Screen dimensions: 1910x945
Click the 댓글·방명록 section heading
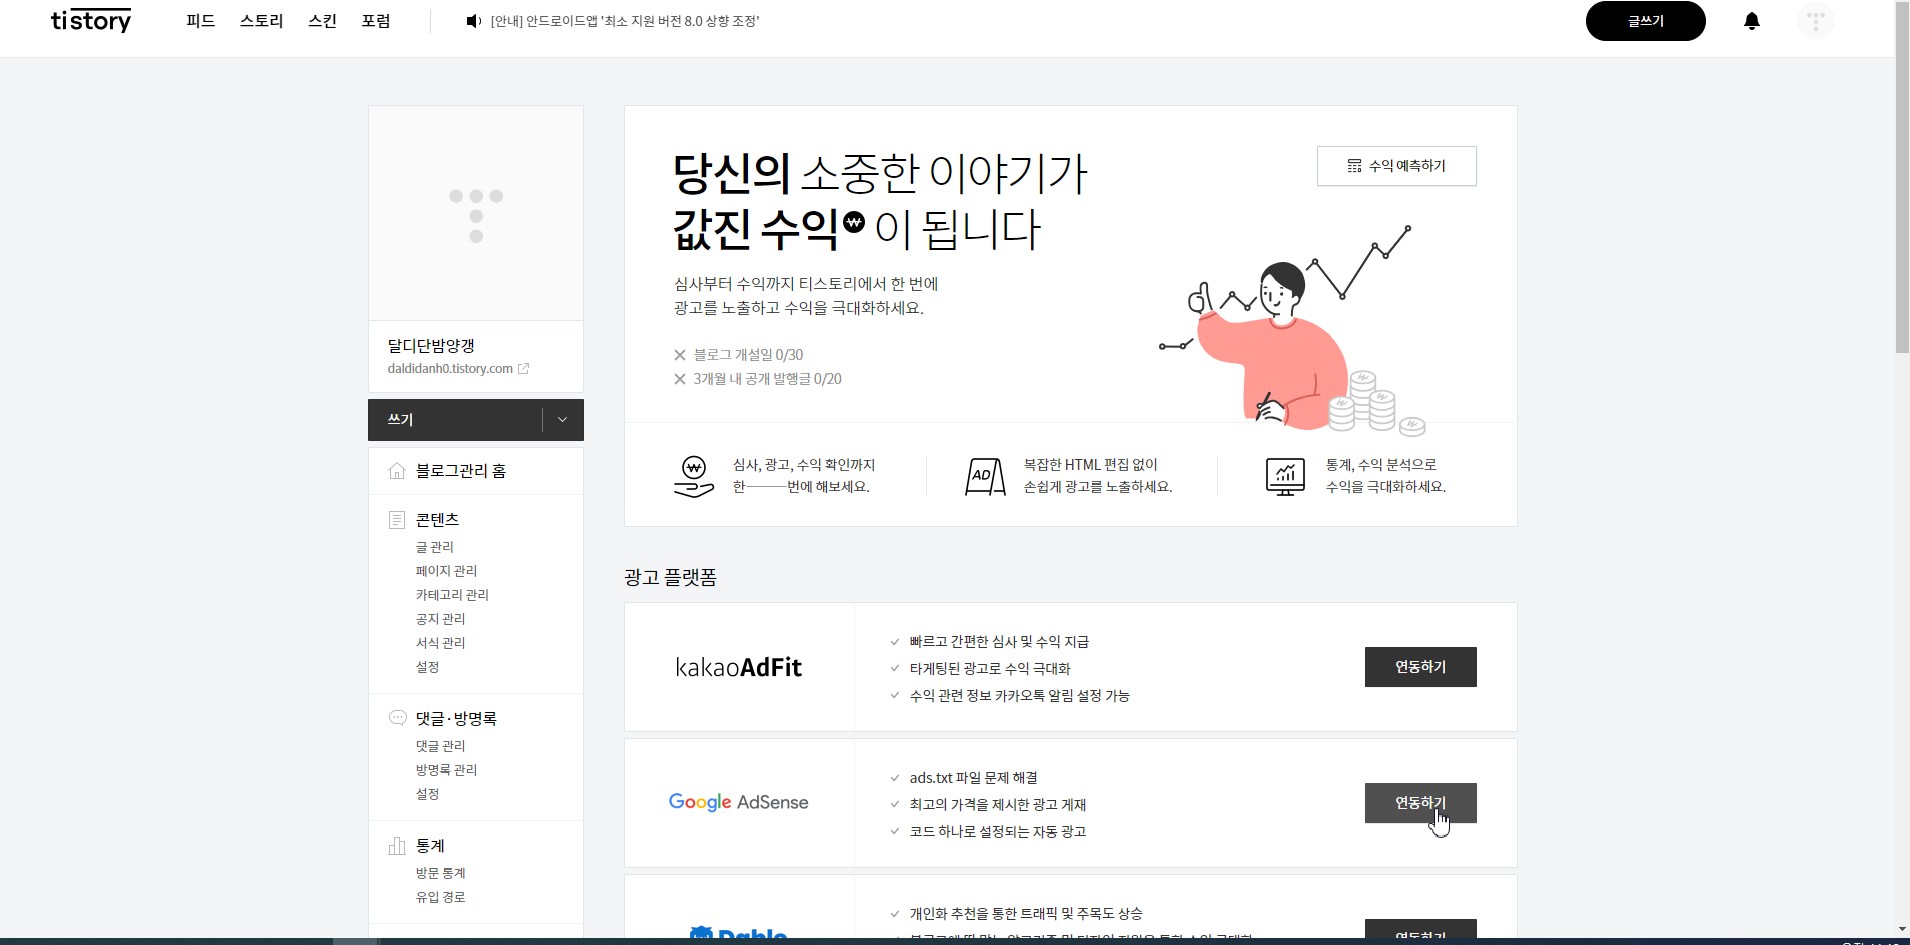pos(456,719)
